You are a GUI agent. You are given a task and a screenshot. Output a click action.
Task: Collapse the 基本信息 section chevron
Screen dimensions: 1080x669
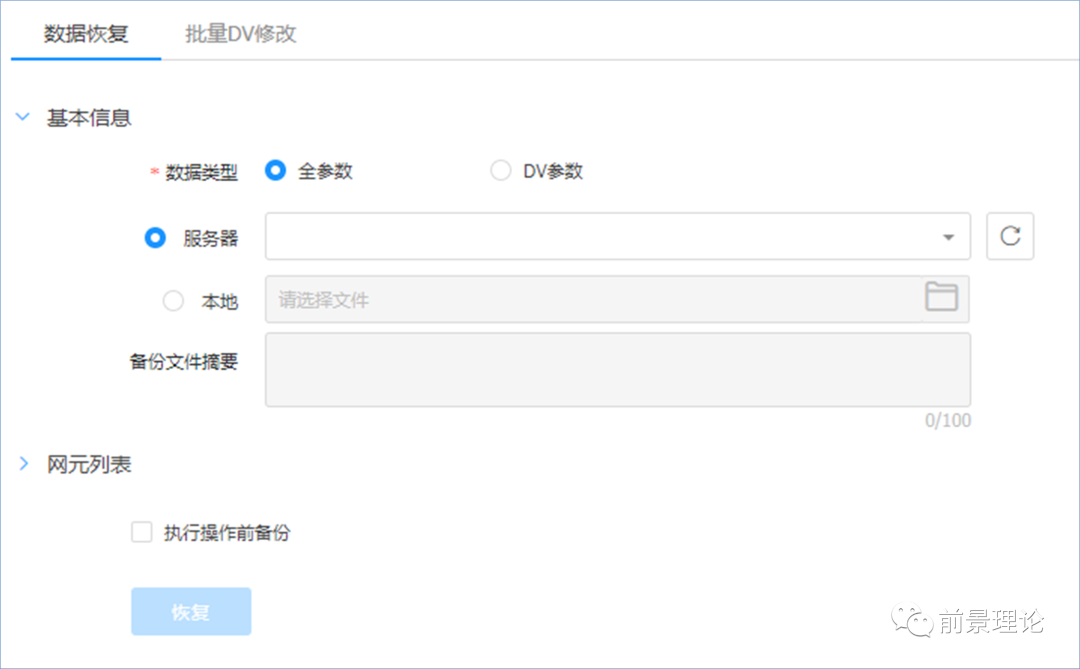[x=23, y=118]
